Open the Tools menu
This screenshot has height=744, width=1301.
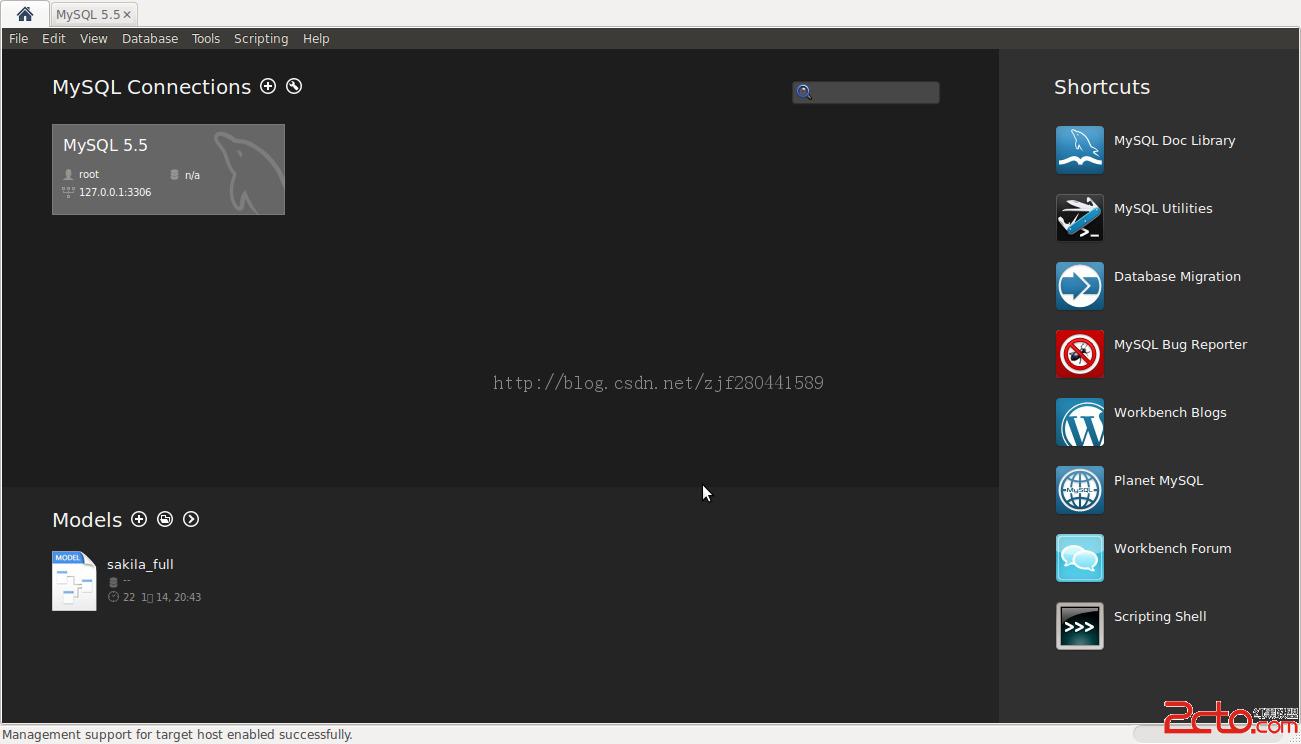[206, 38]
